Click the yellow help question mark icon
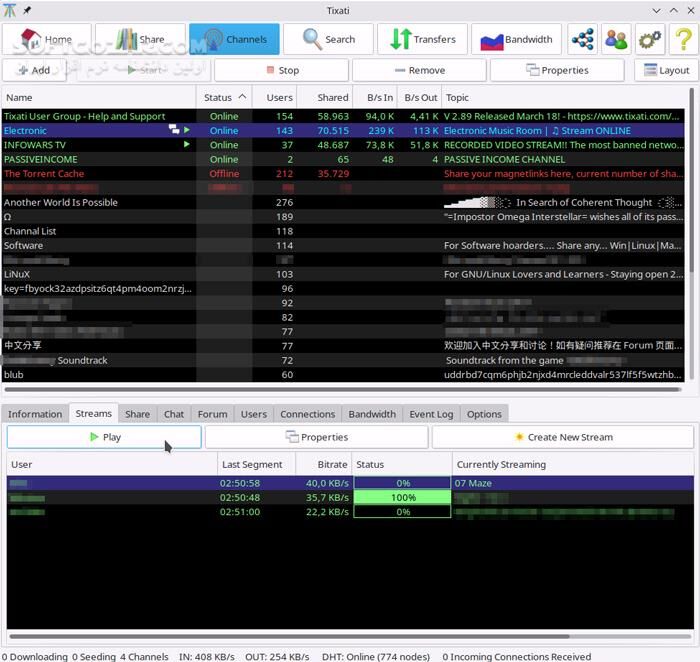The width and height of the screenshot is (700, 662). pyautogui.click(x=683, y=40)
